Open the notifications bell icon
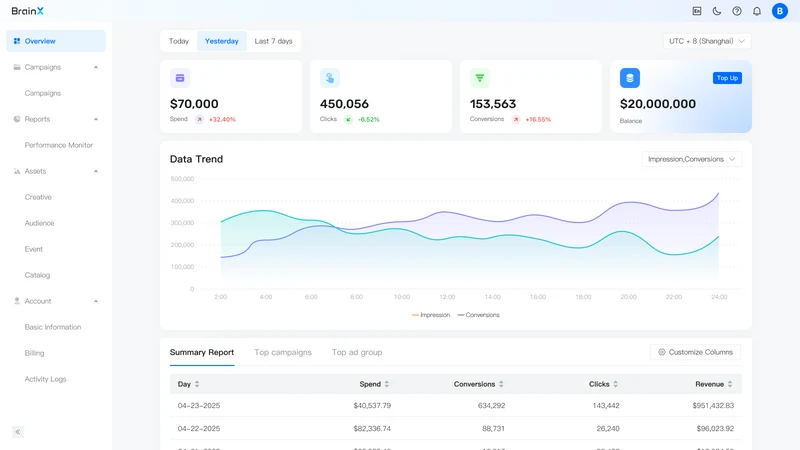The width and height of the screenshot is (800, 450). click(757, 11)
